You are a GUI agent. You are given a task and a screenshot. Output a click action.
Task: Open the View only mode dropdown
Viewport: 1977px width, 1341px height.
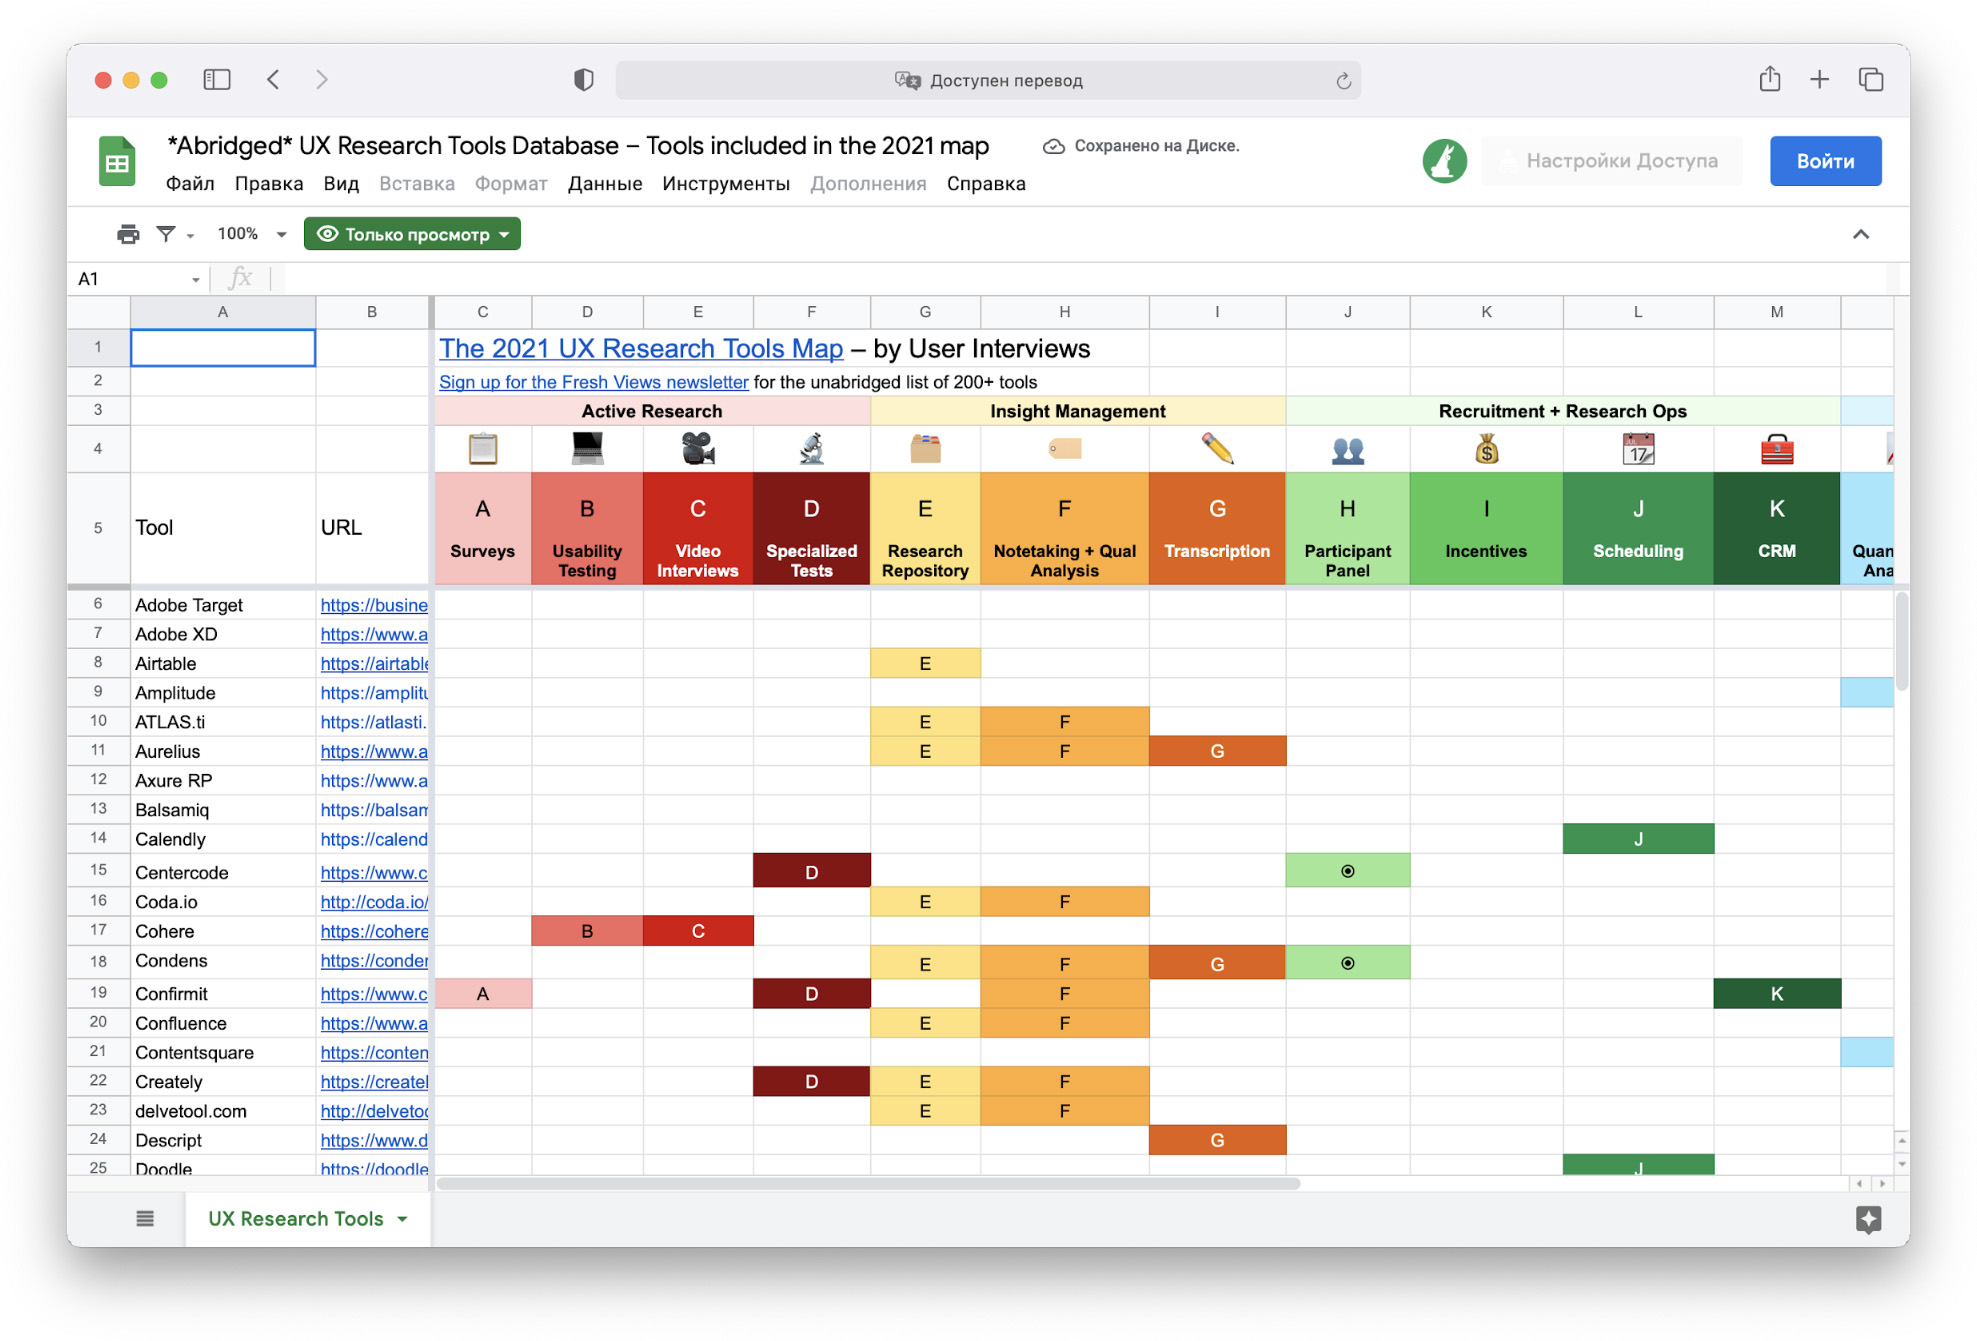tap(412, 234)
